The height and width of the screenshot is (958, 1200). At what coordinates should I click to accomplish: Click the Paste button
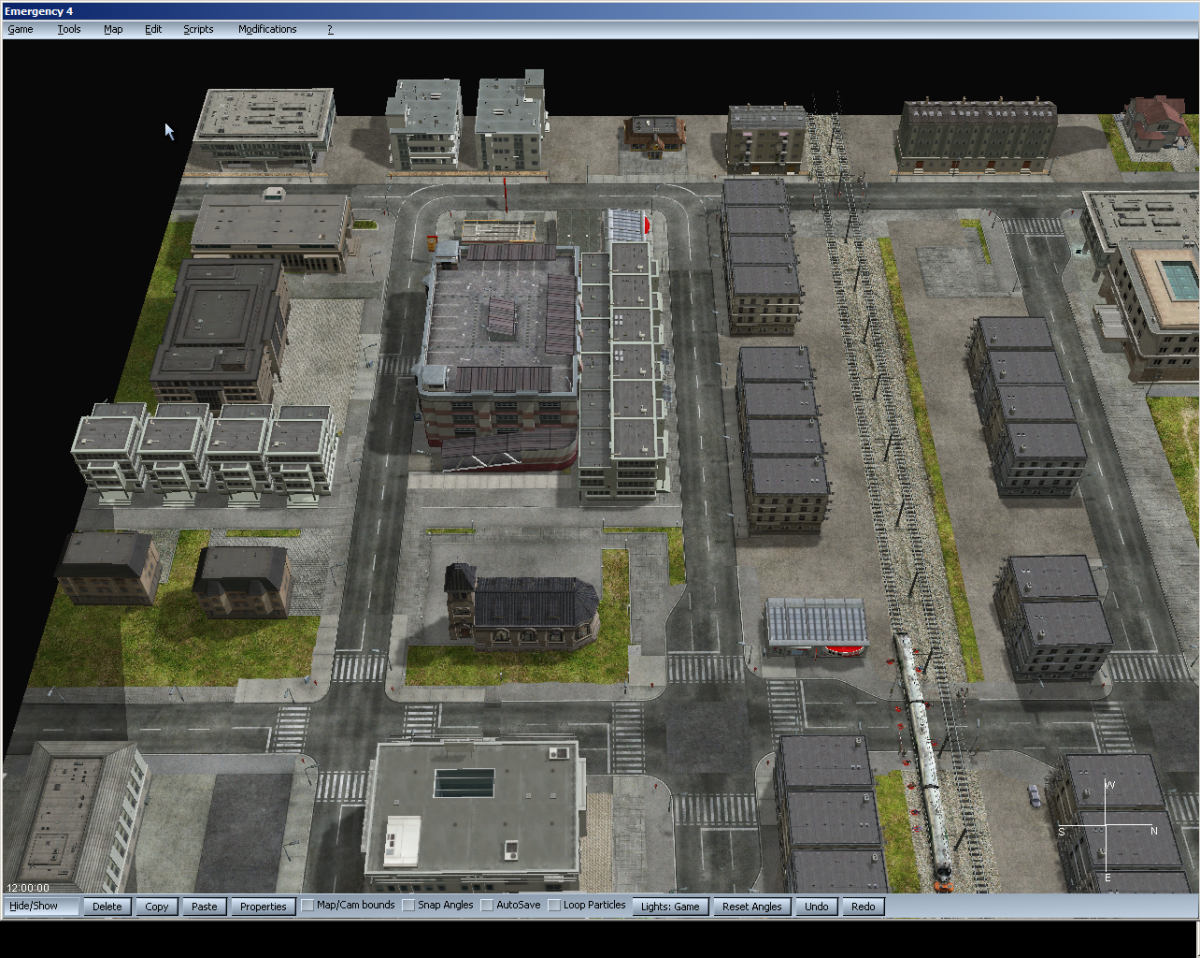coord(204,906)
